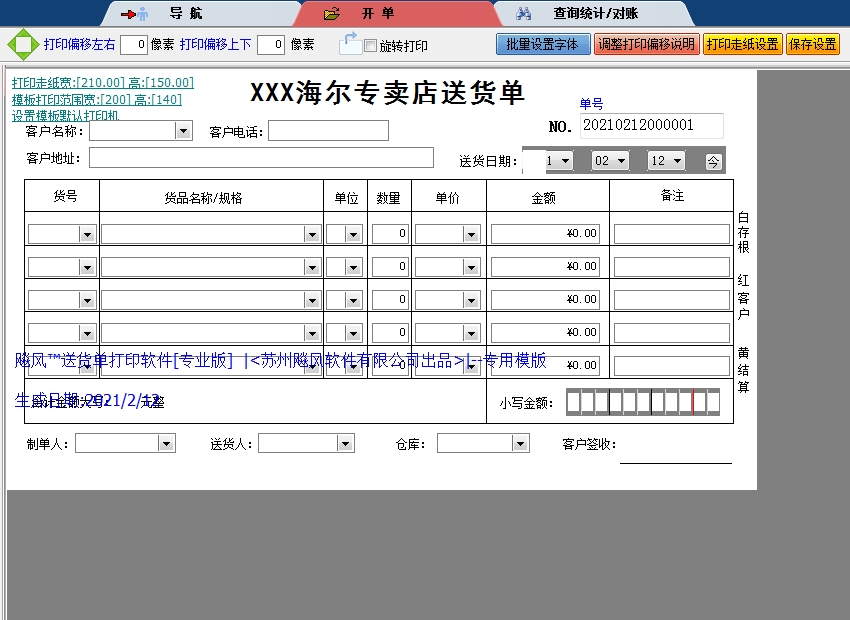Expand the first 货号 dropdown
The height and width of the screenshot is (620, 850).
click(86, 233)
